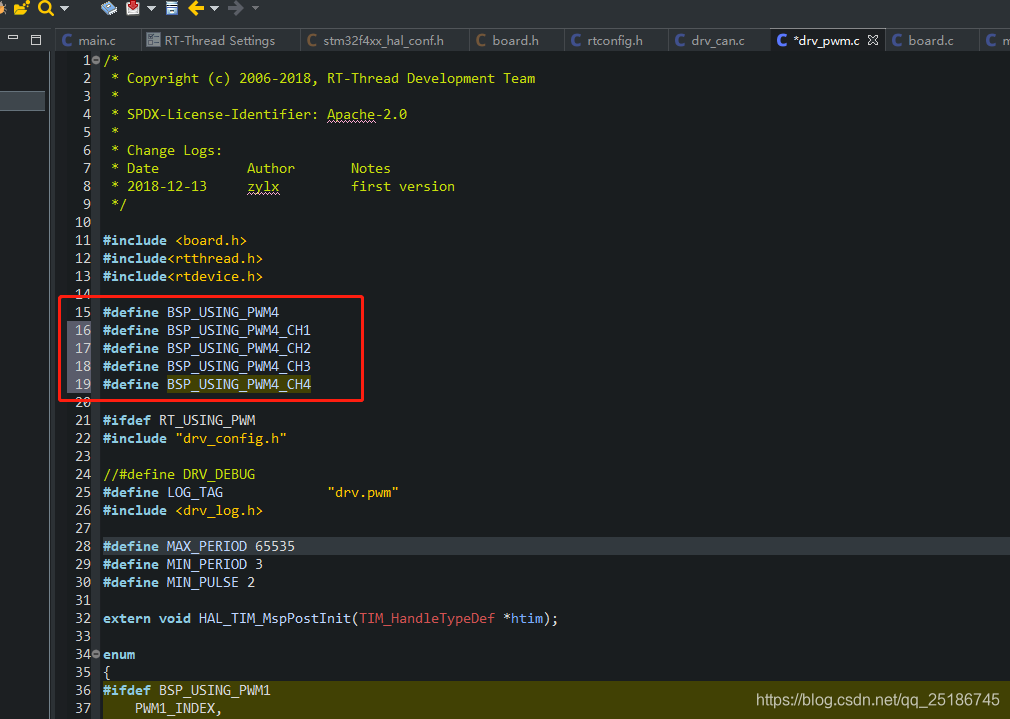
Task: Click the grayed forward navigation arrow icon
Action: (236, 8)
